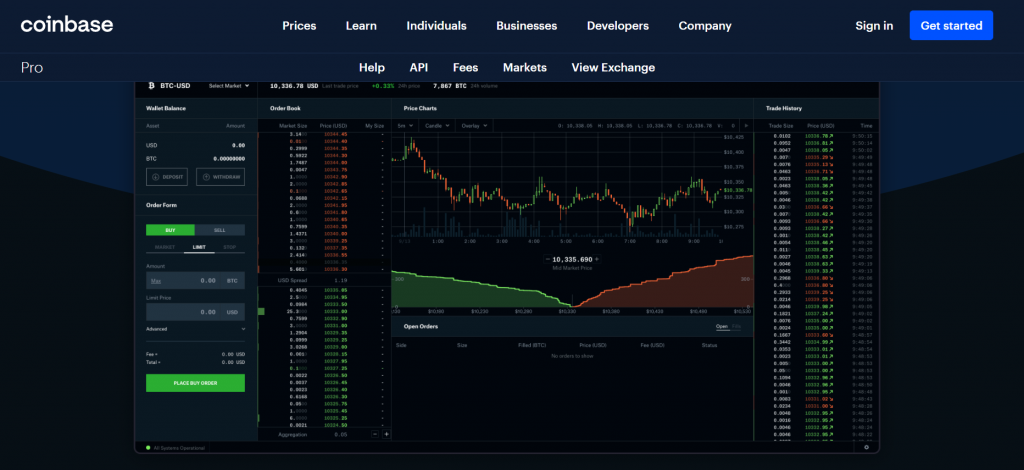The image size is (1024, 470).
Task: Open the Company menu
Action: tap(705, 26)
